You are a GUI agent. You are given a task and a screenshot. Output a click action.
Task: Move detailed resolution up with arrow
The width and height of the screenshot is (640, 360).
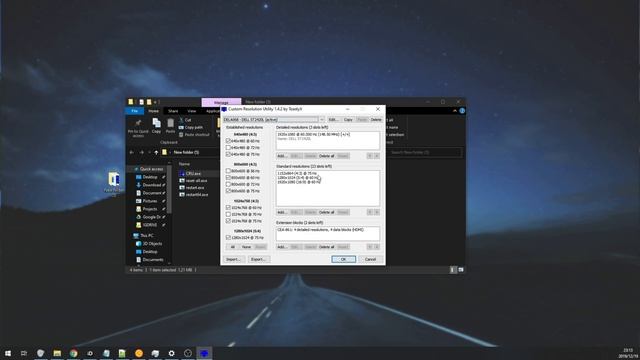pyautogui.click(x=370, y=156)
